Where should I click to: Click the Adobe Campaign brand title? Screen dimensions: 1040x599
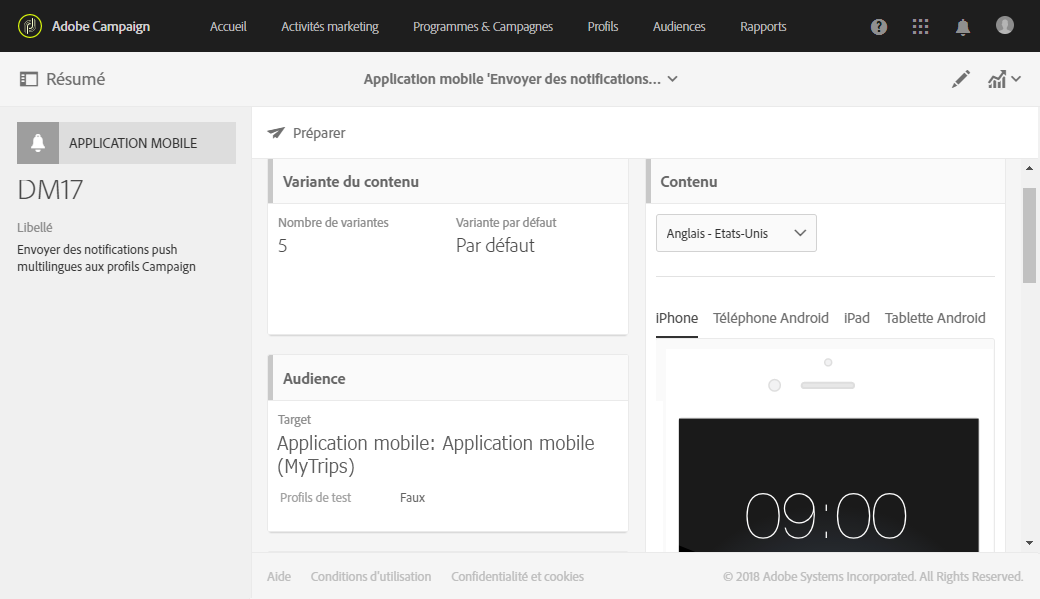click(x=101, y=27)
